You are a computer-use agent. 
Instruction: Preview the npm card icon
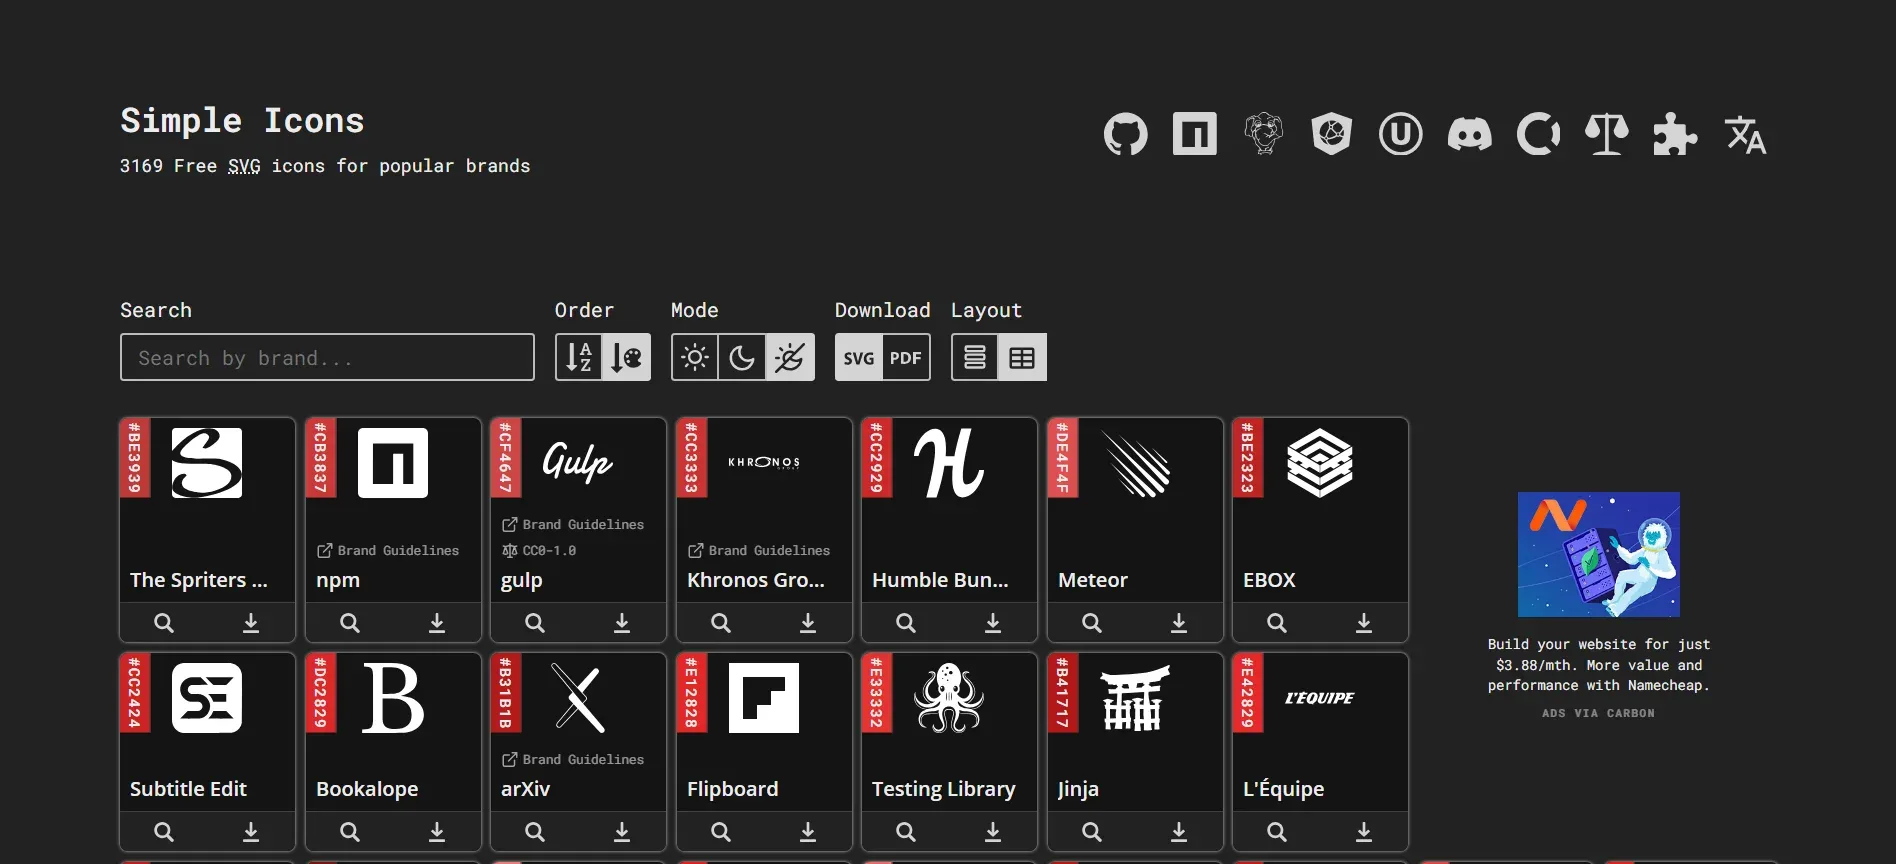click(x=350, y=623)
